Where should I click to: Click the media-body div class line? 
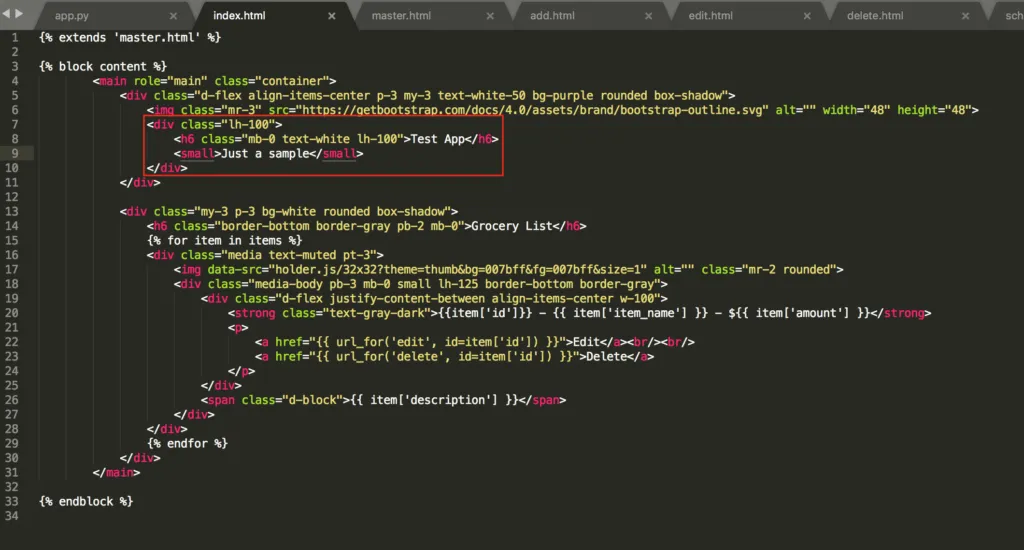tap(421, 284)
